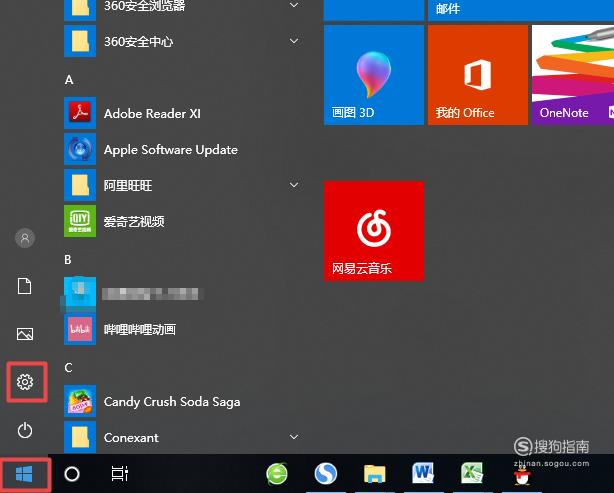Click the 哔哩哔哩动画 label
The image size is (614, 493).
140,330
